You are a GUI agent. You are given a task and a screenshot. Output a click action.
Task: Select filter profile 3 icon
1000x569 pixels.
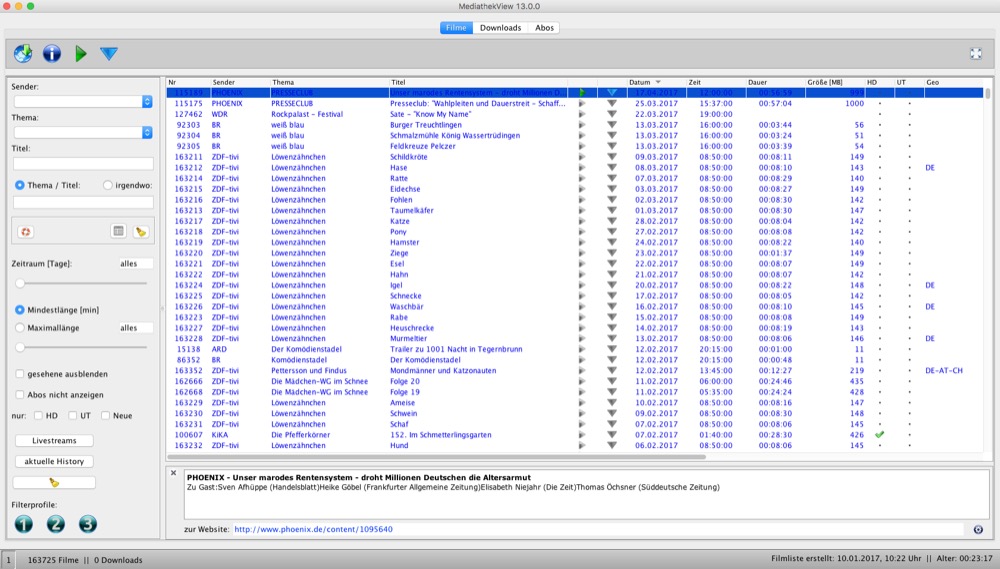(x=87, y=524)
